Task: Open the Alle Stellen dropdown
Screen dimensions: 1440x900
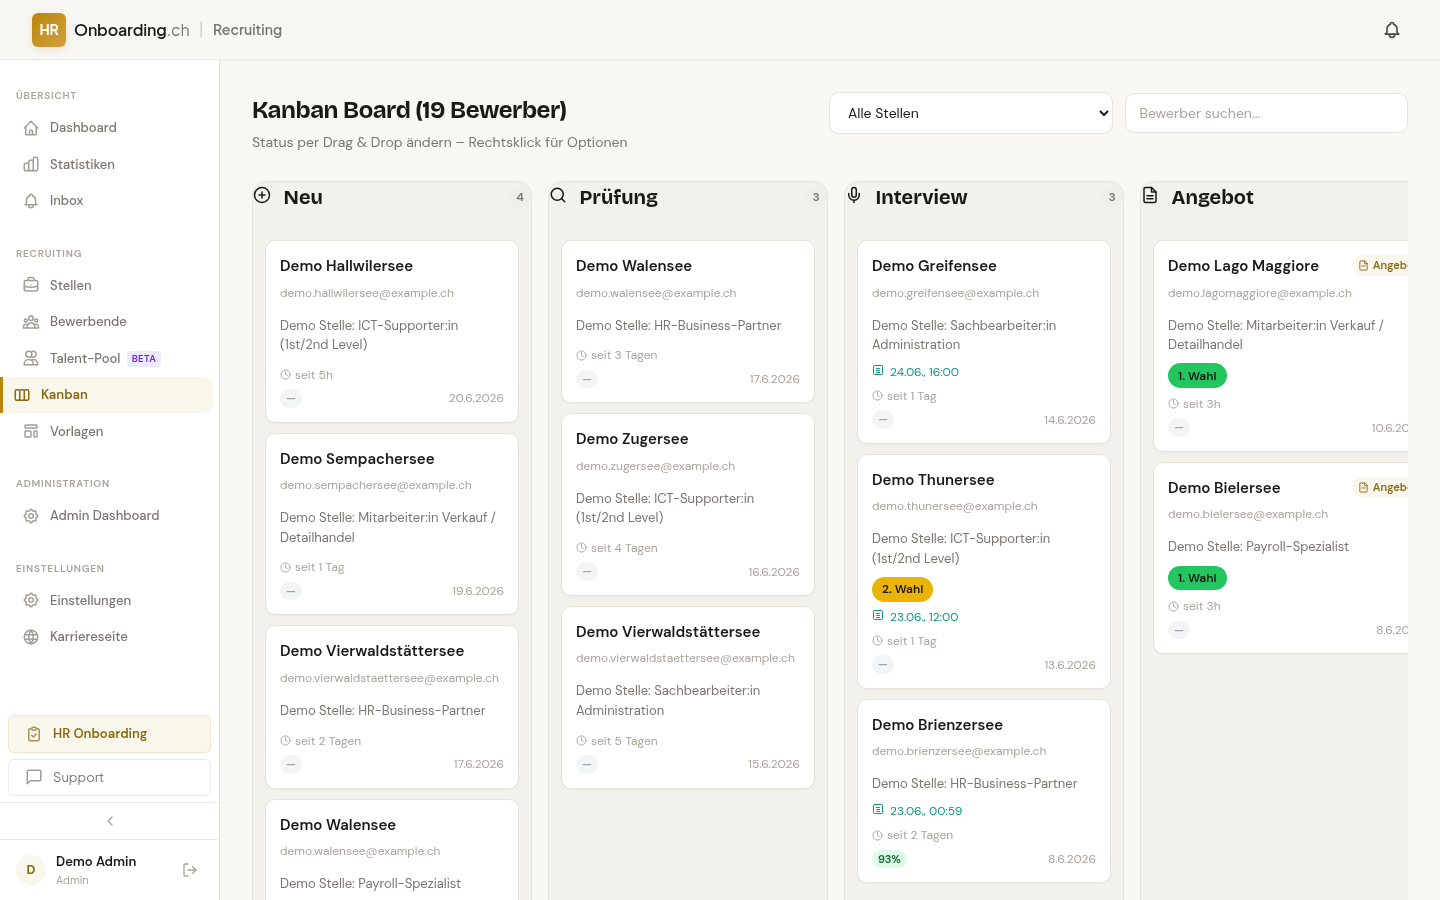Action: click(971, 113)
